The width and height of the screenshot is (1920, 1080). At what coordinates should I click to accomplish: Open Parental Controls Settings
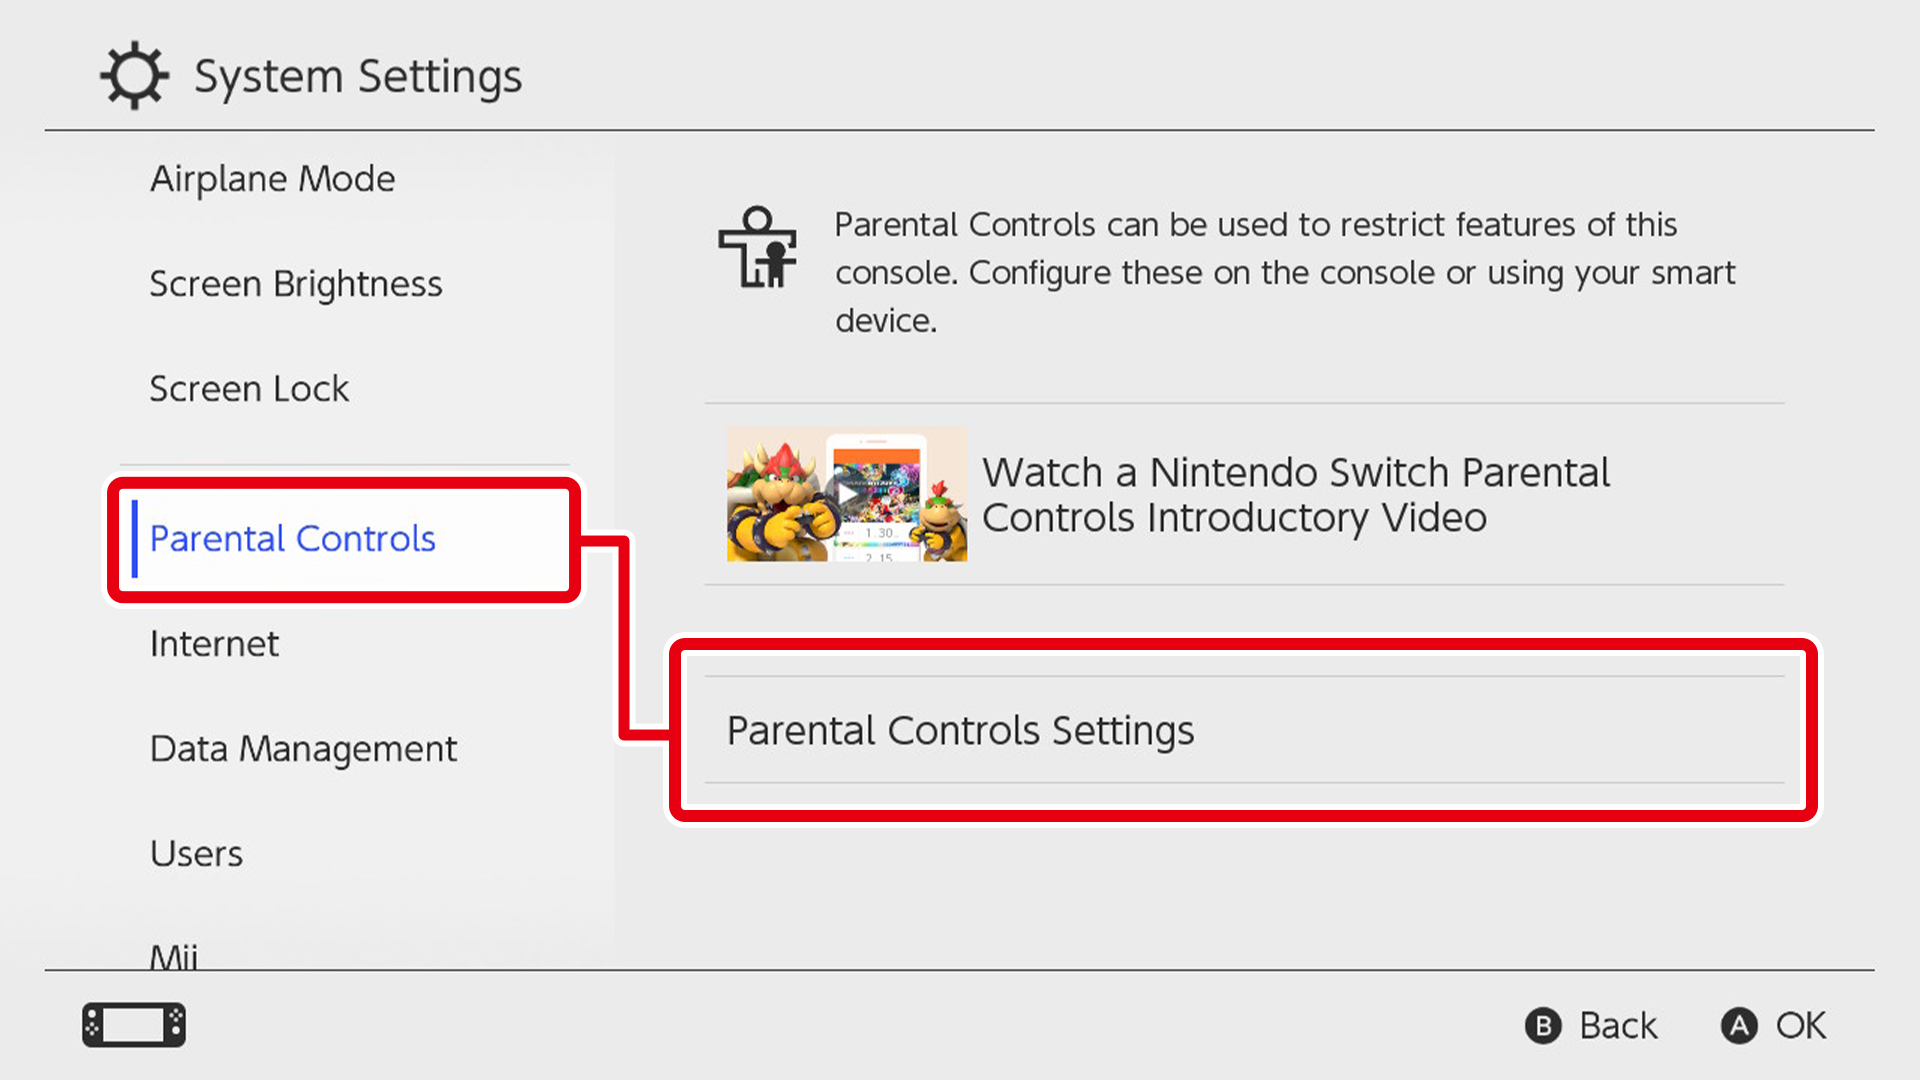1244,730
